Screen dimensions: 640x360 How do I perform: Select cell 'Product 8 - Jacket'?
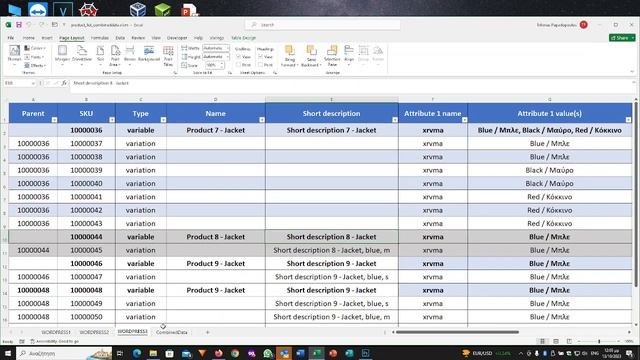[x=216, y=237]
